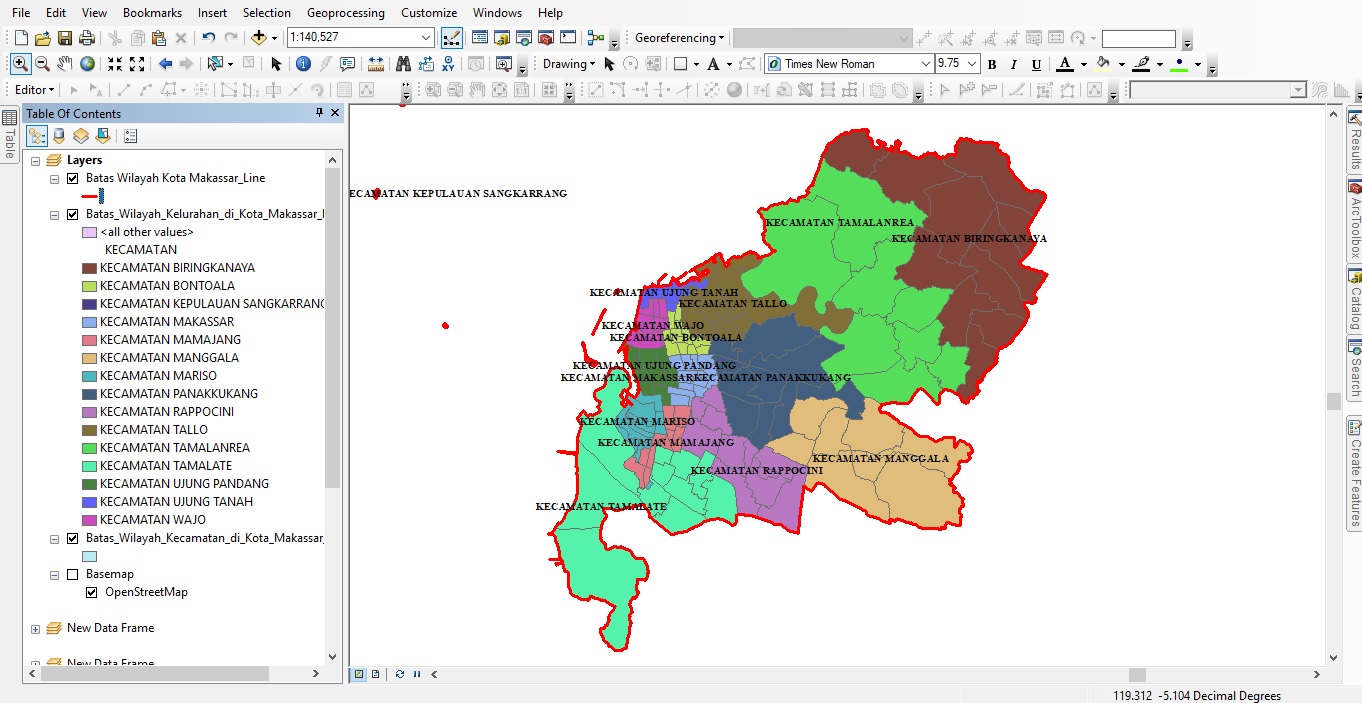The width and height of the screenshot is (1362, 703).
Task: Activate the Zoom In tool
Action: pyautogui.click(x=20, y=63)
